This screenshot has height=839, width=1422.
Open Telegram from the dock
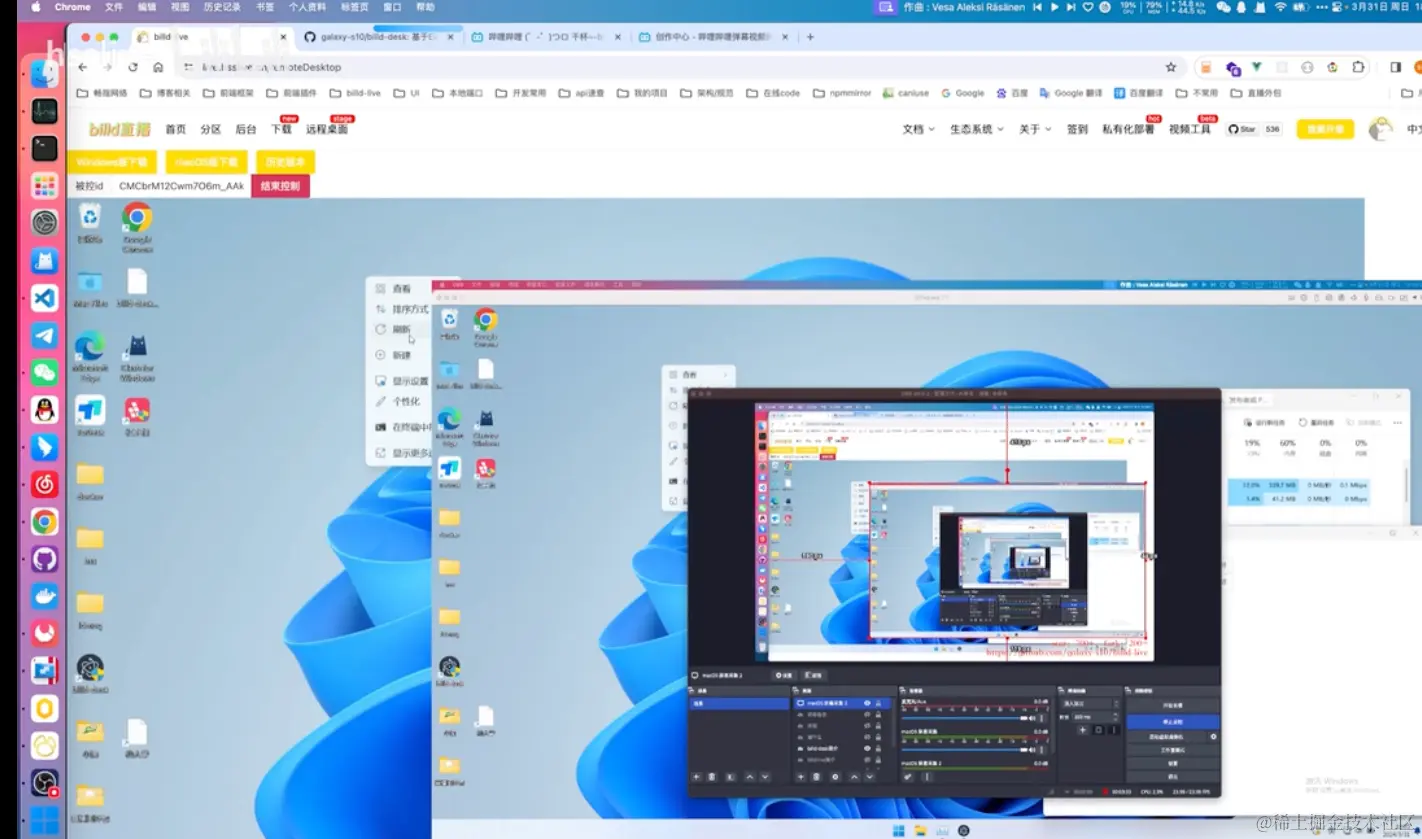[44, 335]
